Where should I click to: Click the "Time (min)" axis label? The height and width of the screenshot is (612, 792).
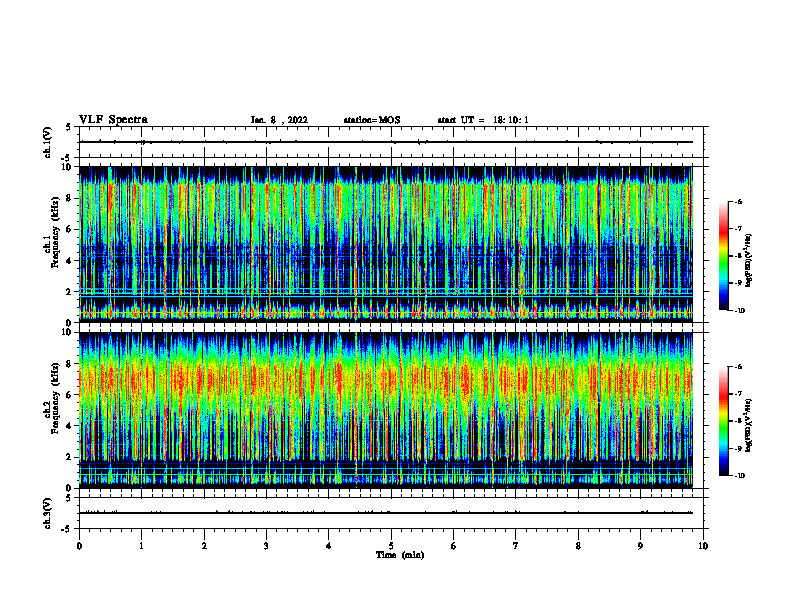[400, 555]
